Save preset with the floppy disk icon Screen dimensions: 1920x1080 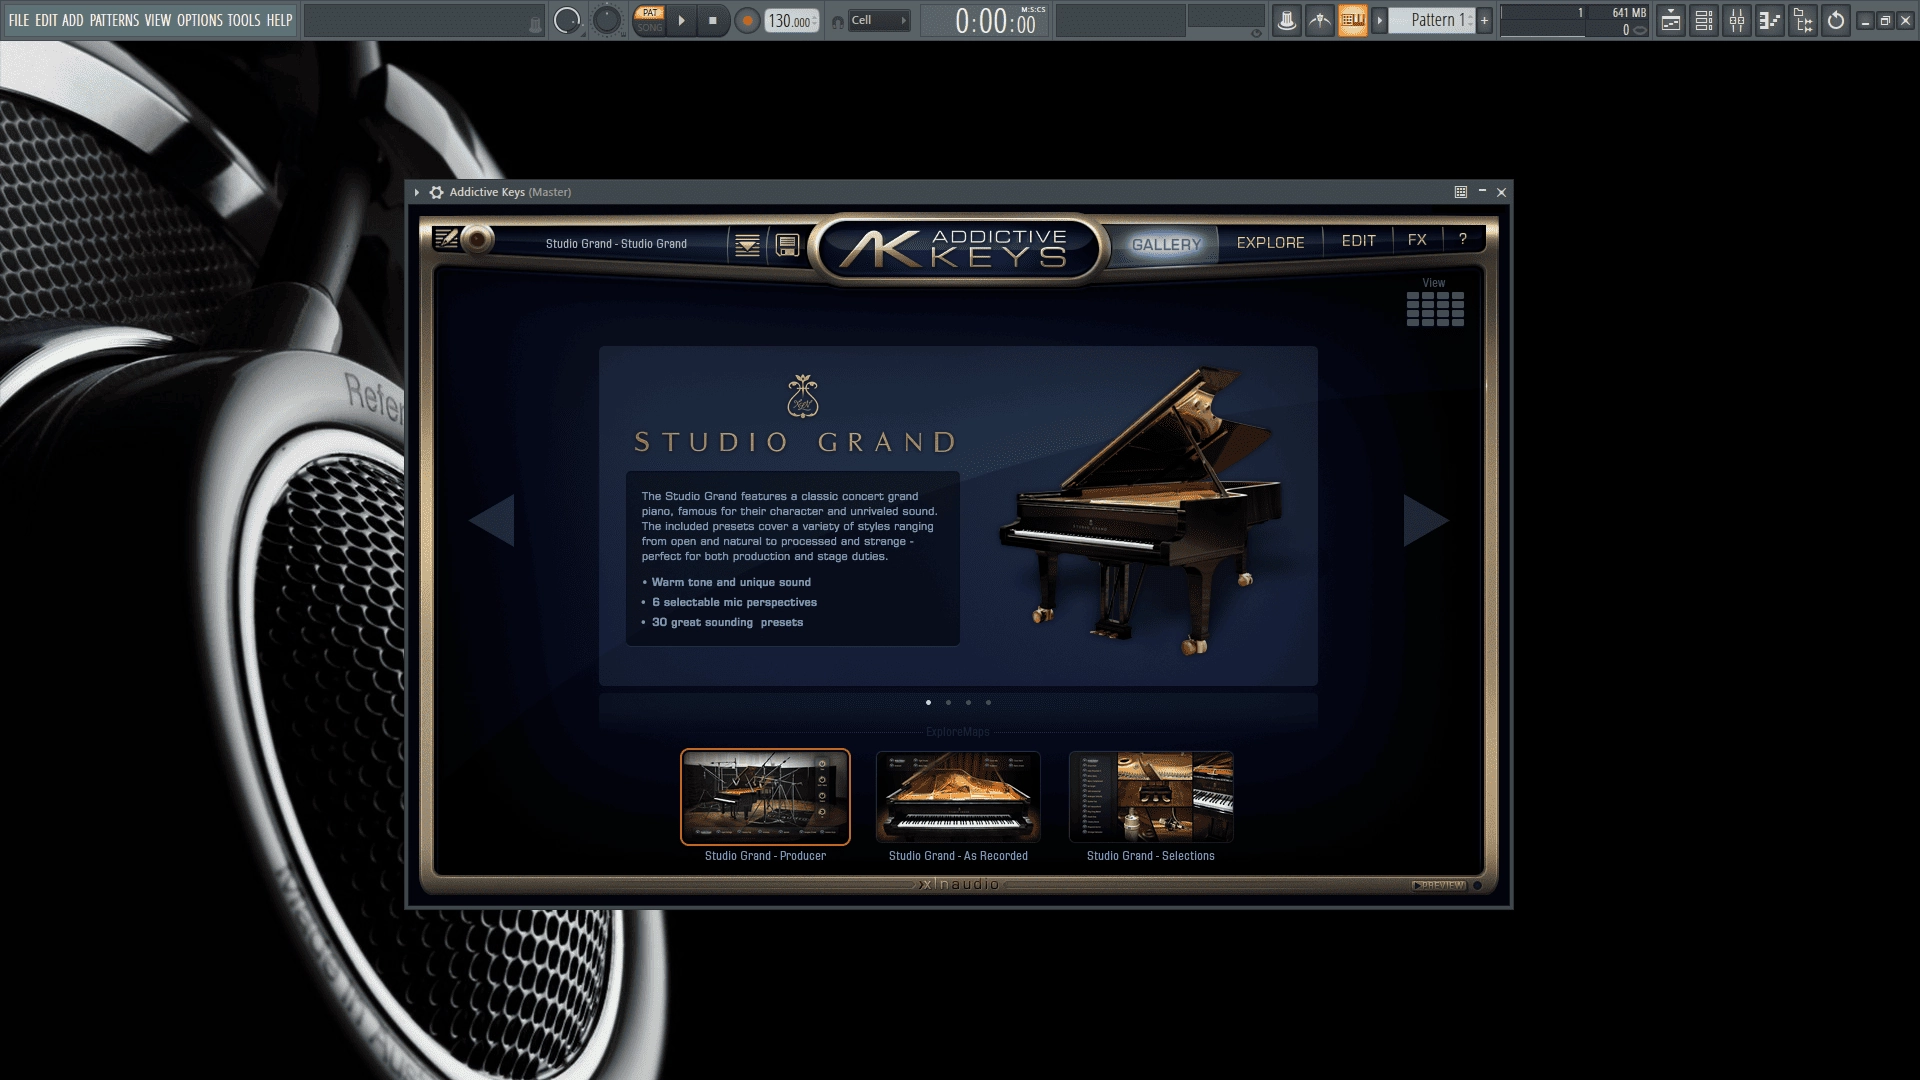(x=787, y=245)
